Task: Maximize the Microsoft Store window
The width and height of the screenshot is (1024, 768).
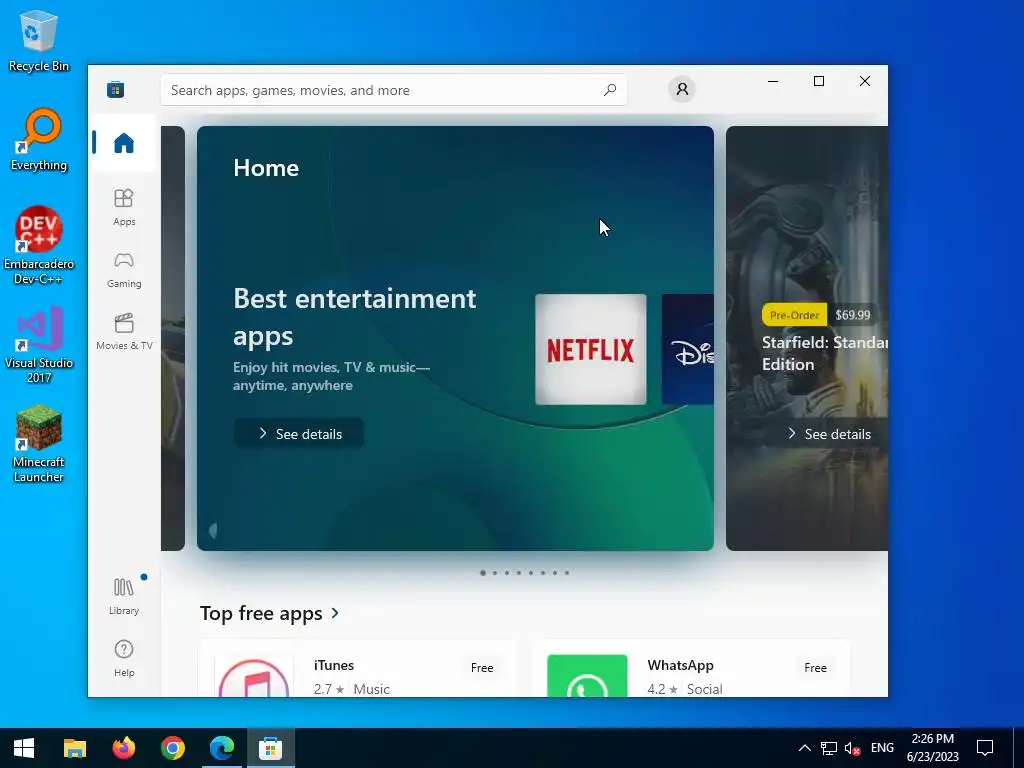Action: pyautogui.click(x=819, y=81)
